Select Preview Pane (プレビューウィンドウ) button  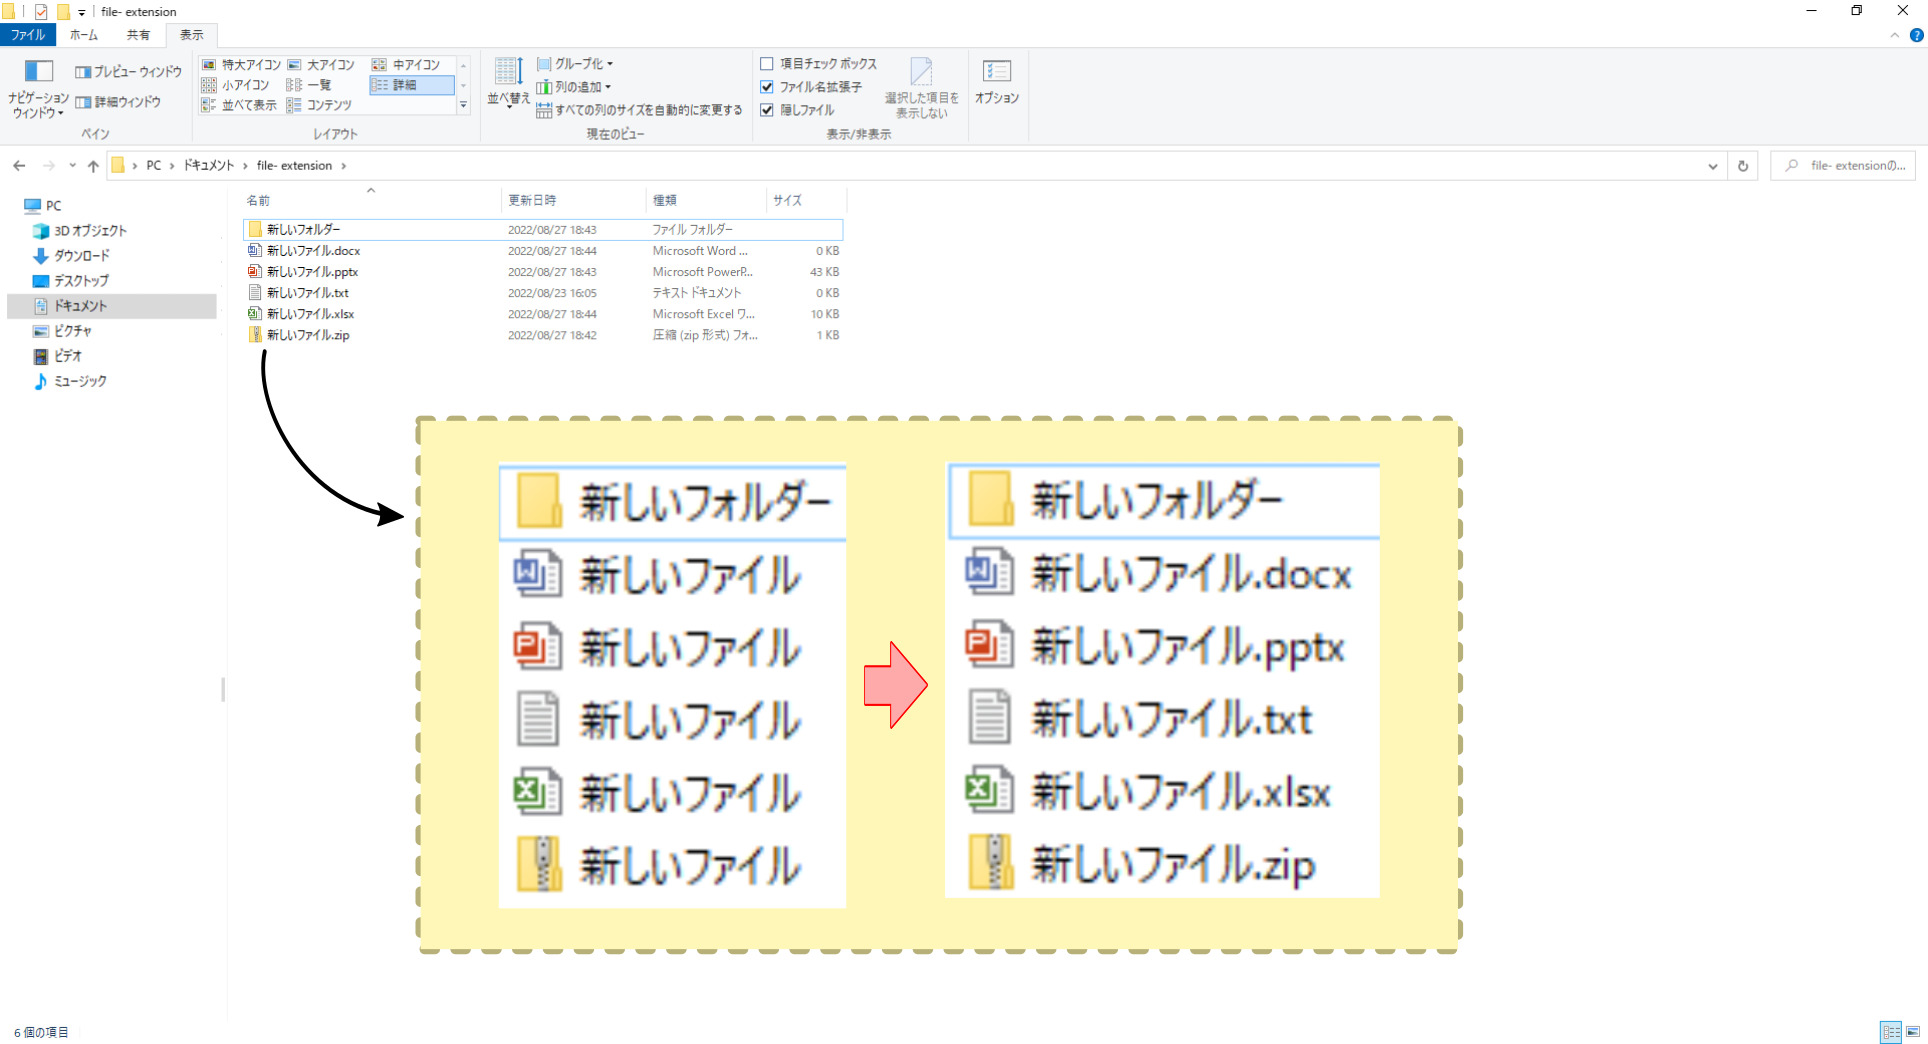tap(129, 72)
